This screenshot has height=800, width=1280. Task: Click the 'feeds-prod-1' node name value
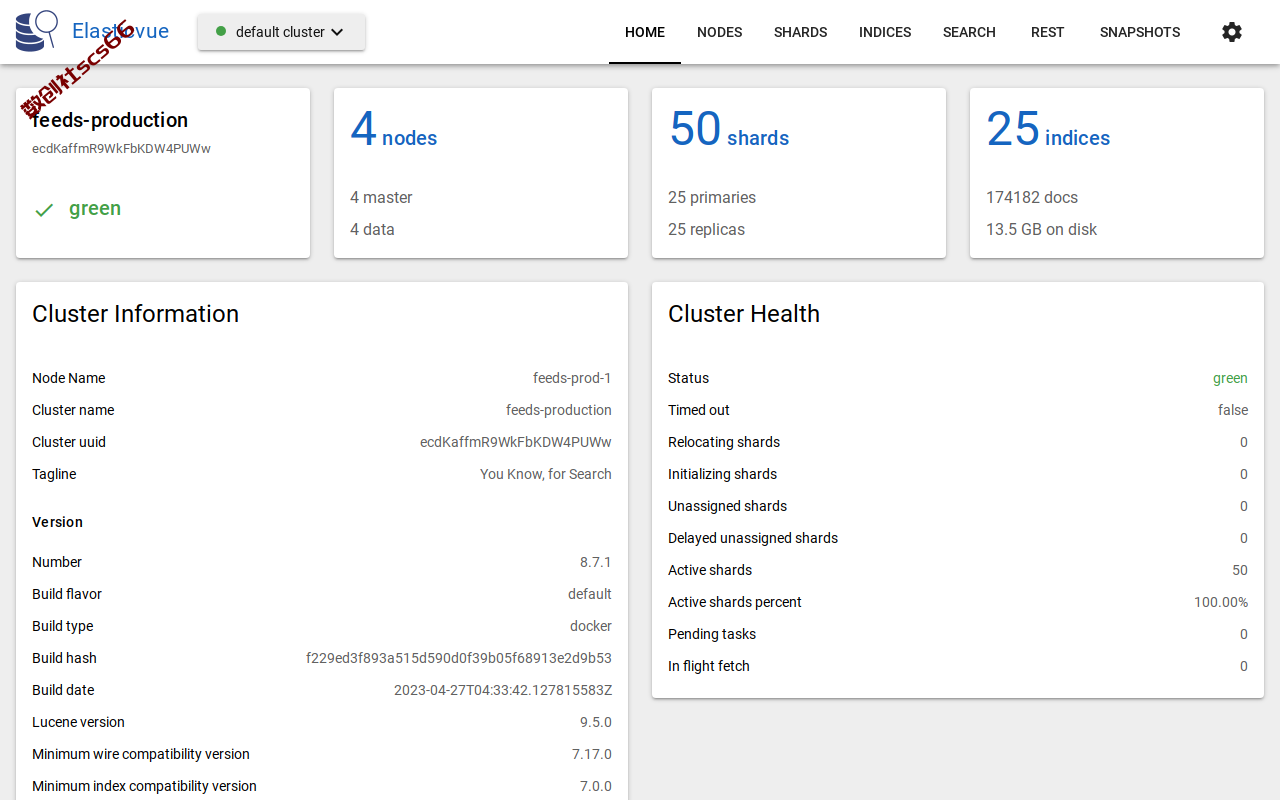pyautogui.click(x=572, y=378)
